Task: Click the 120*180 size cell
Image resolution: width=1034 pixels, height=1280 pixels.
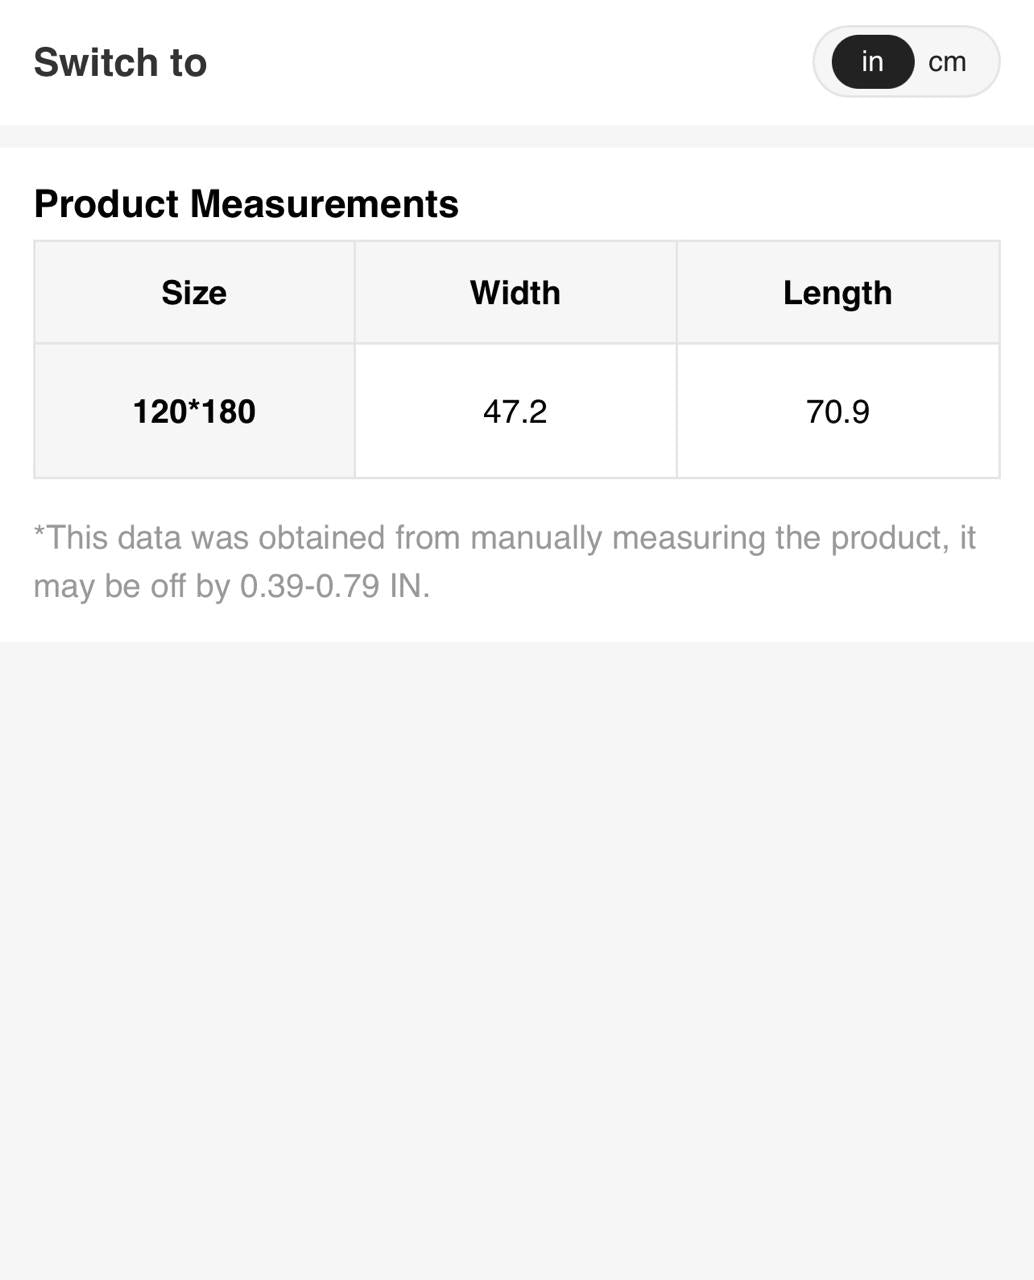Action: (194, 412)
